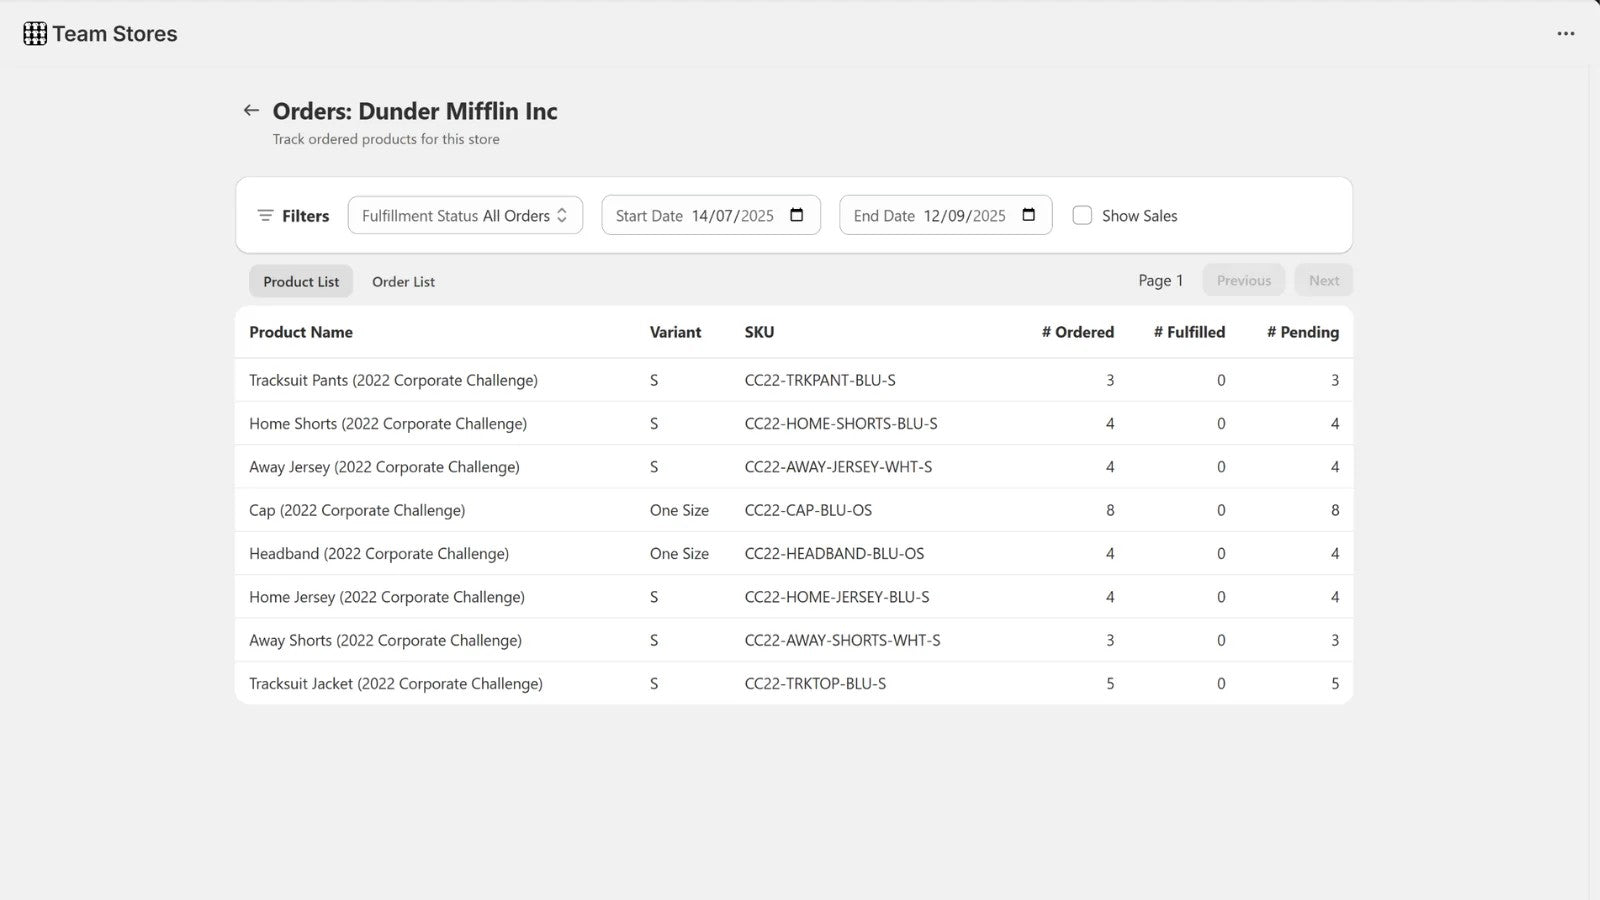Select the Cap (2022 Corporate Challenge) row

tap(794, 510)
